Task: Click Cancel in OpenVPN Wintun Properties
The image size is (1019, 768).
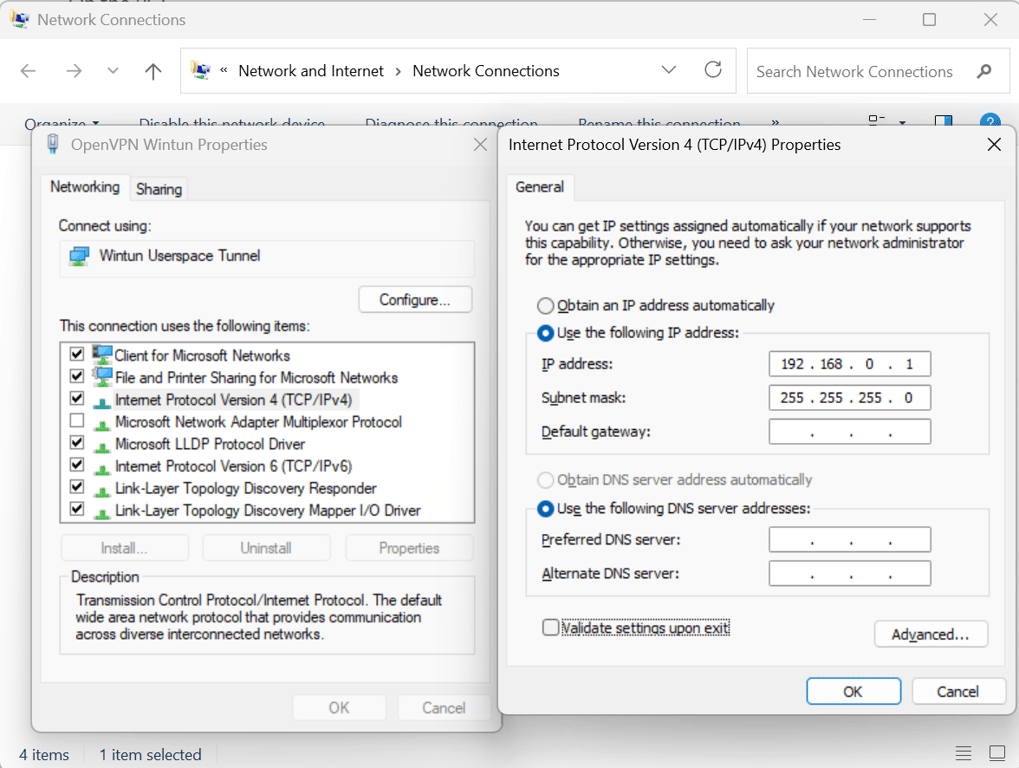Action: tap(444, 708)
